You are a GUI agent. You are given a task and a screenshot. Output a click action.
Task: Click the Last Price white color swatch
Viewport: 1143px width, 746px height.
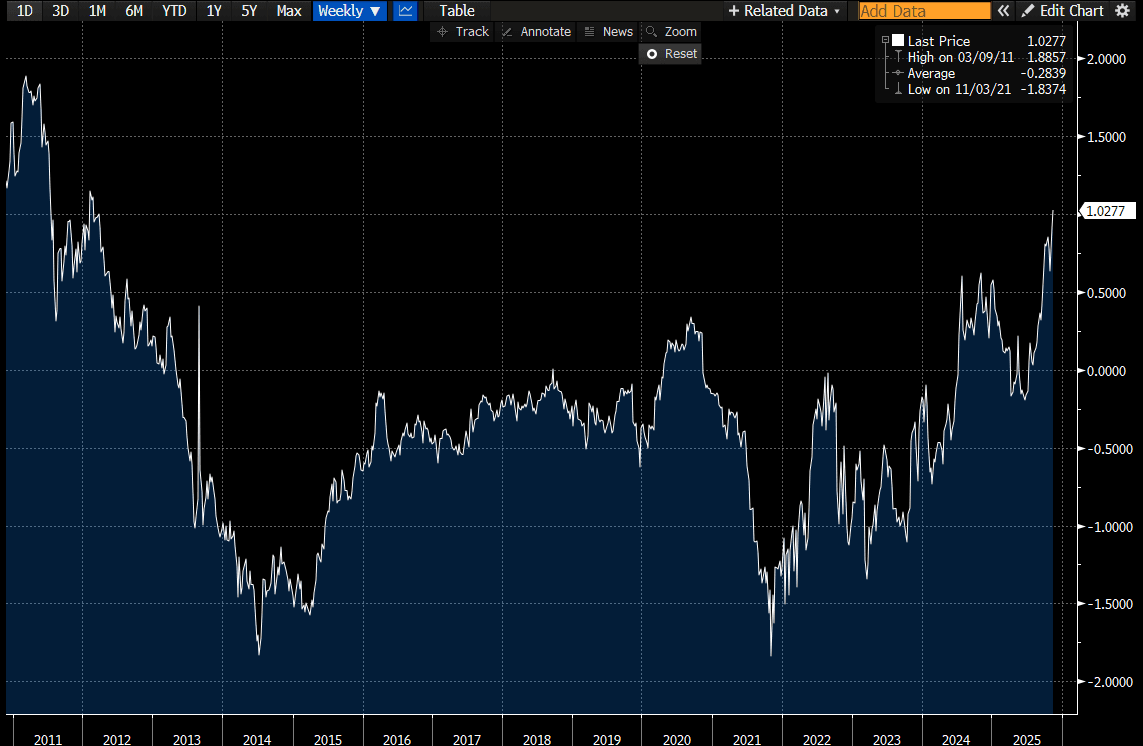coord(898,41)
